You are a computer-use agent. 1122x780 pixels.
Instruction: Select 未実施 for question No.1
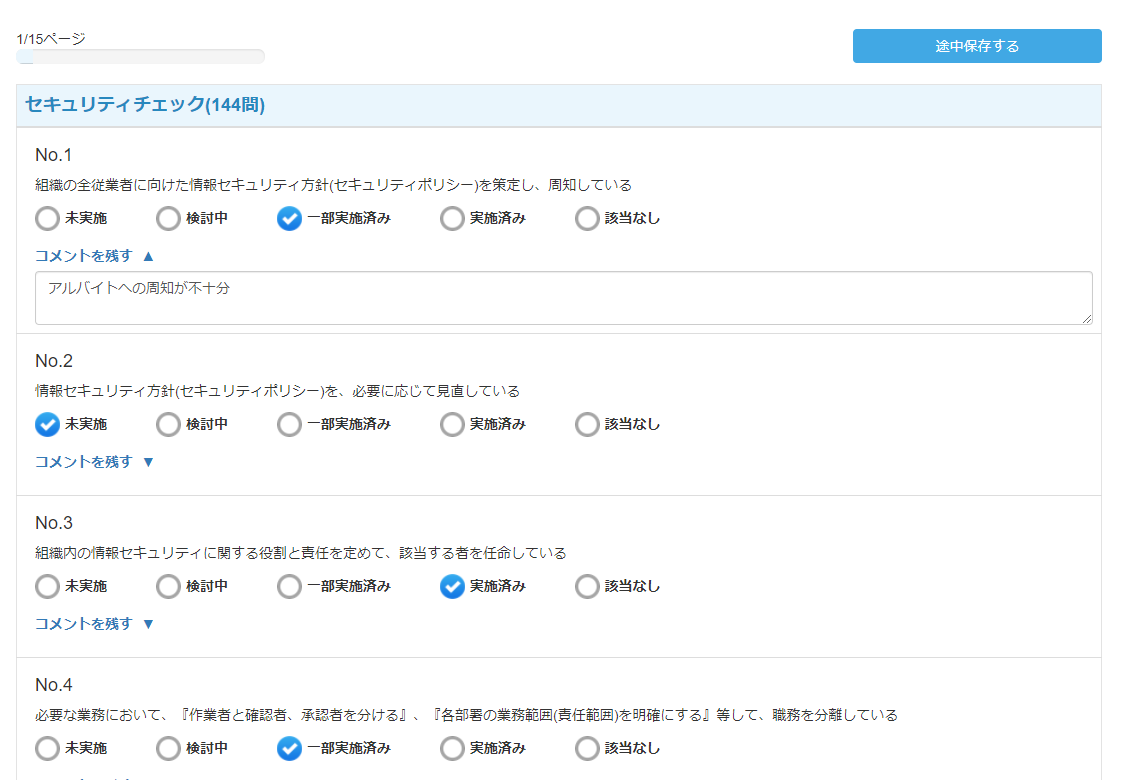point(47,218)
